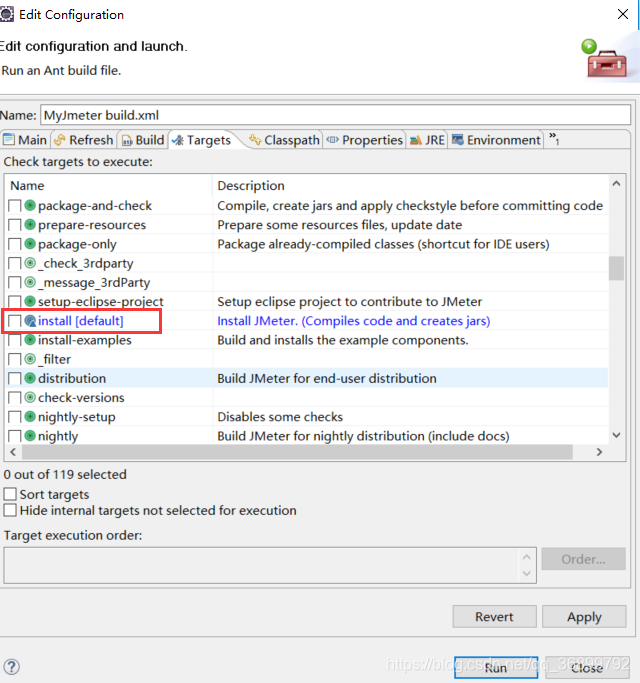Switch to the JRE tab
The height and width of the screenshot is (683, 640).
pyautogui.click(x=427, y=140)
